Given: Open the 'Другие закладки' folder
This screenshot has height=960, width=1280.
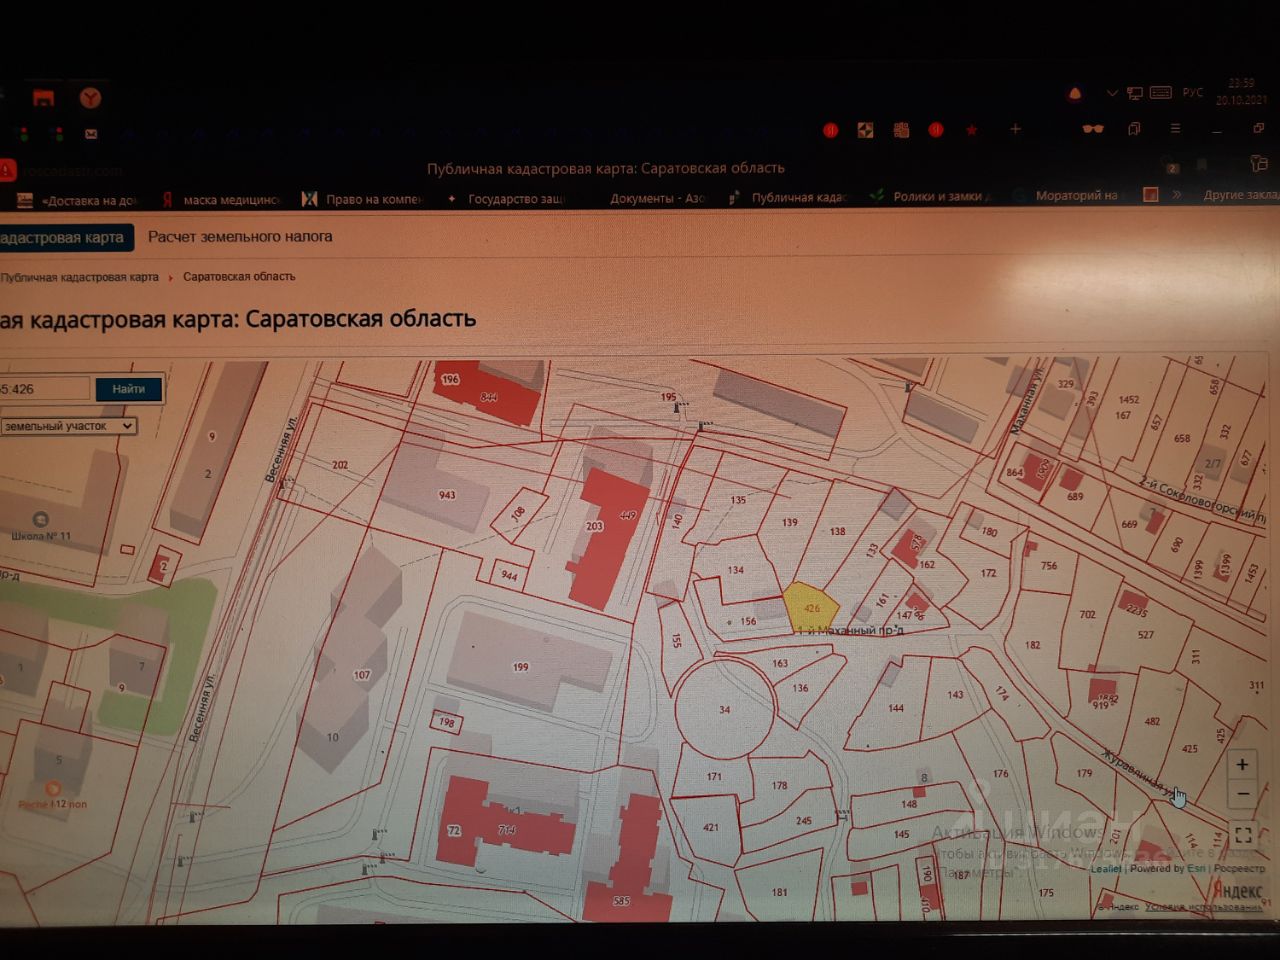Looking at the screenshot, I should (1240, 195).
